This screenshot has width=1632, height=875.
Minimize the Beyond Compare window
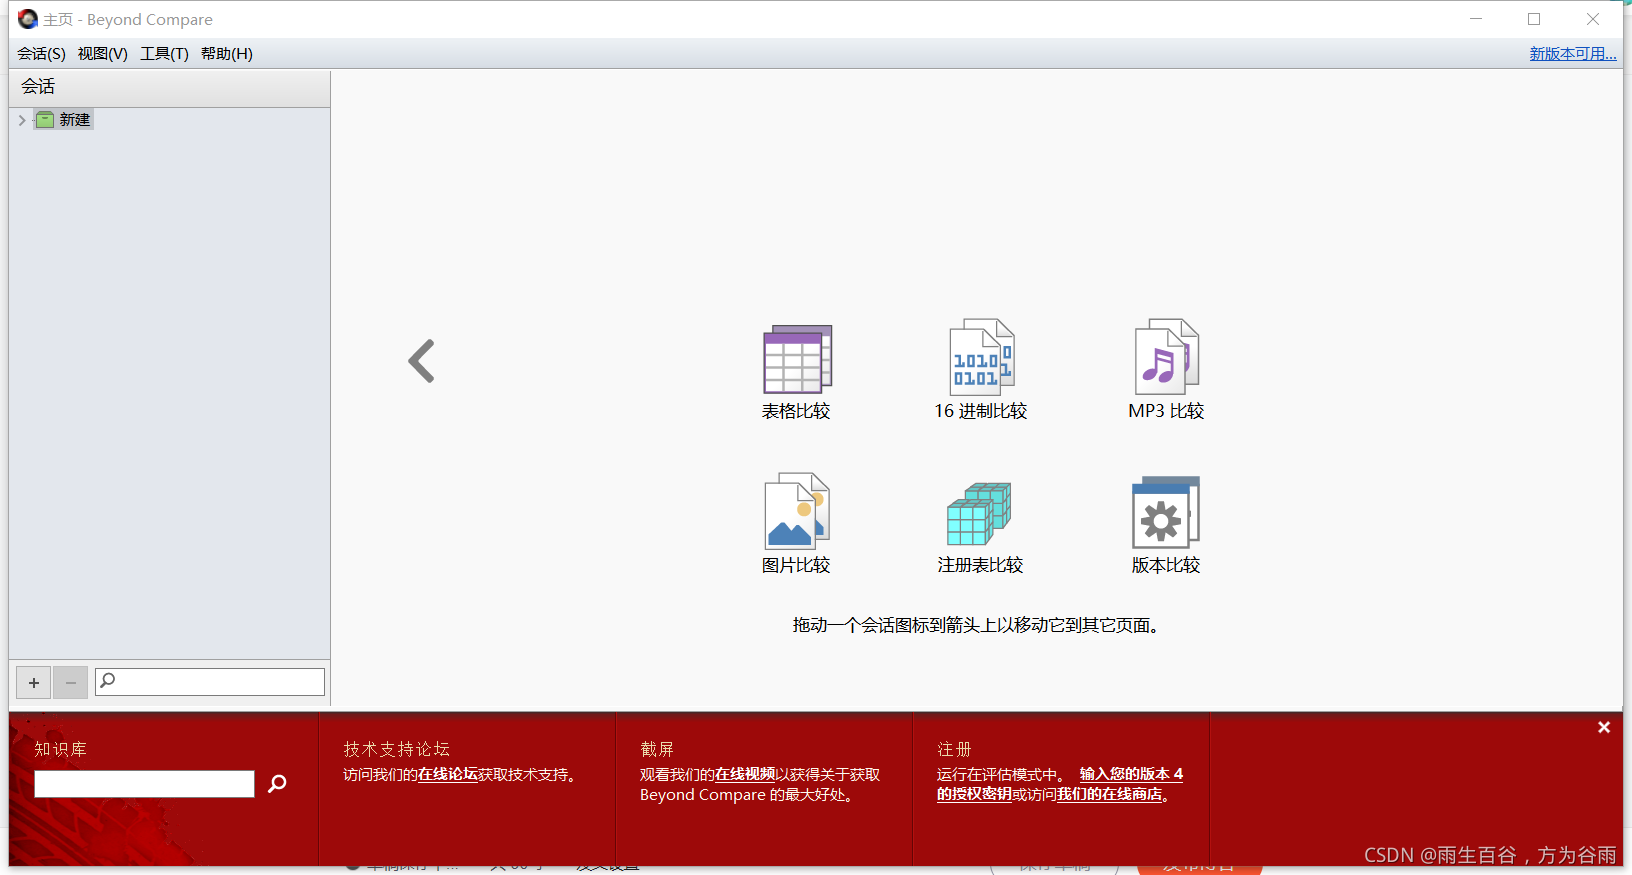click(x=1476, y=19)
